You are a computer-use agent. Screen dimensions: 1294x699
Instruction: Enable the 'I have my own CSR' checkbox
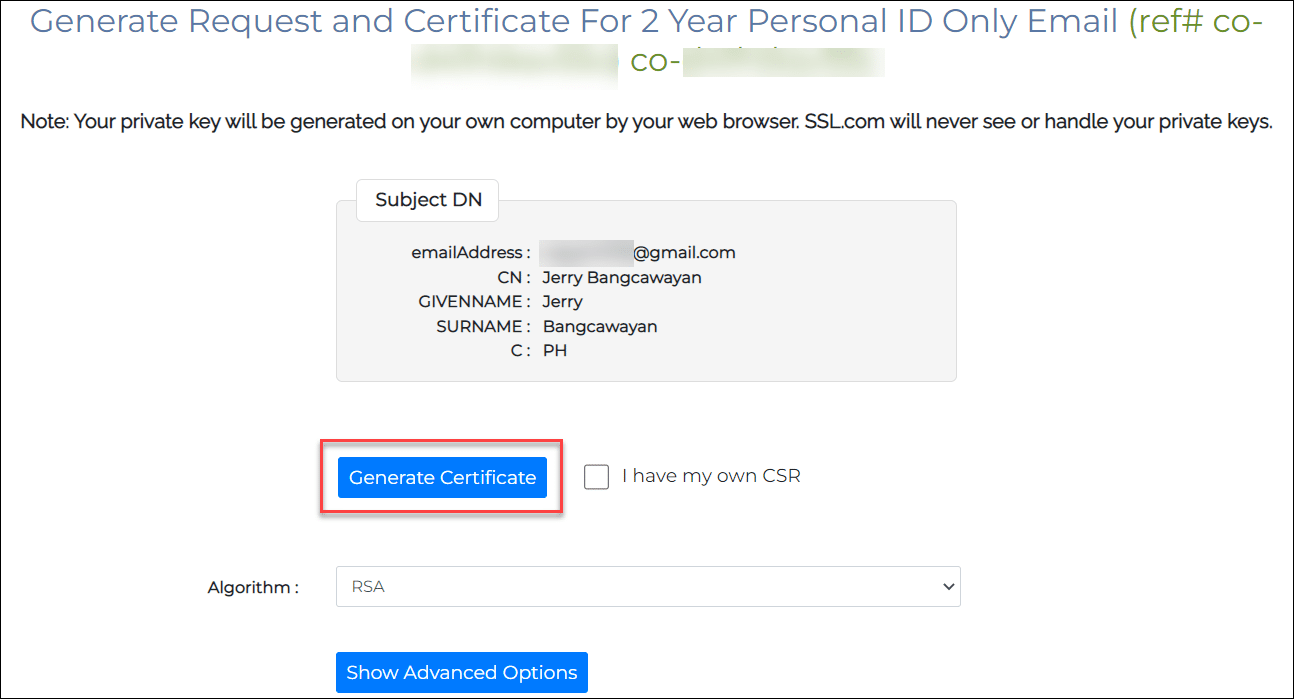pos(596,476)
